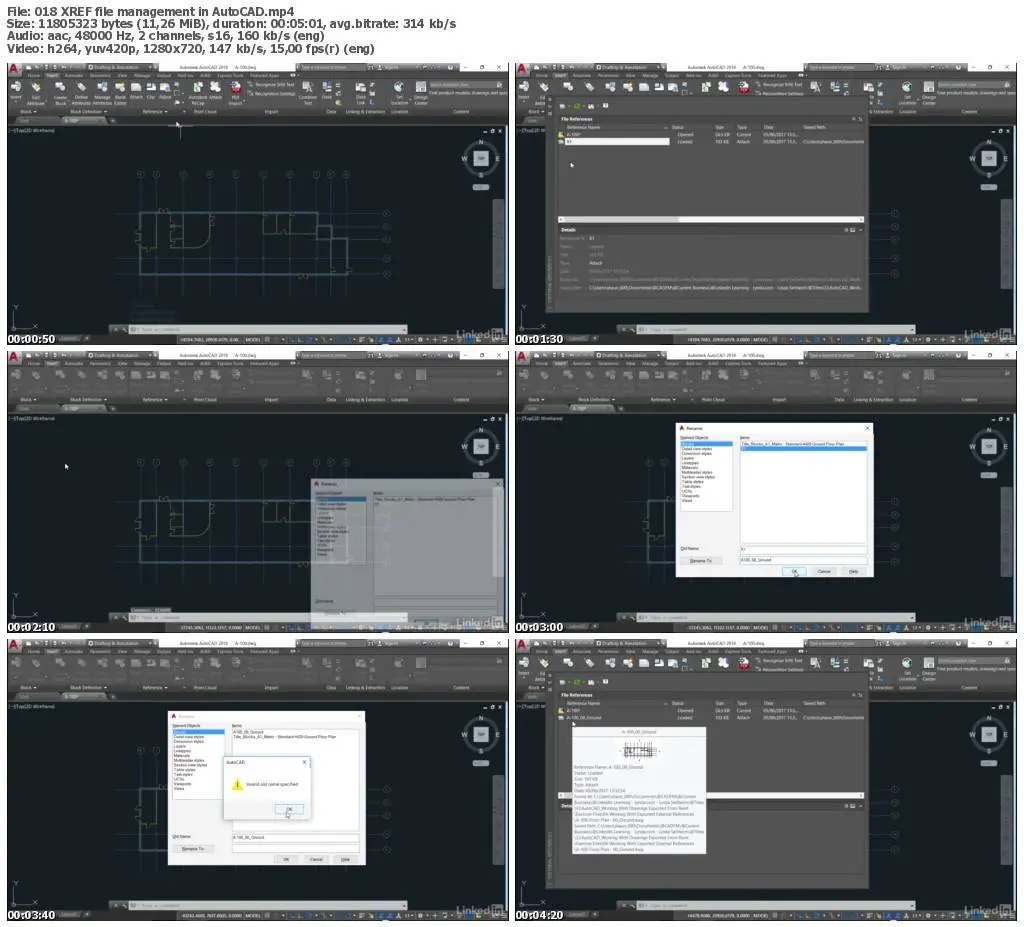Open Design Center in 00:00:50 frame
Viewport: 1024px width, 927px height.
[x=421, y=88]
